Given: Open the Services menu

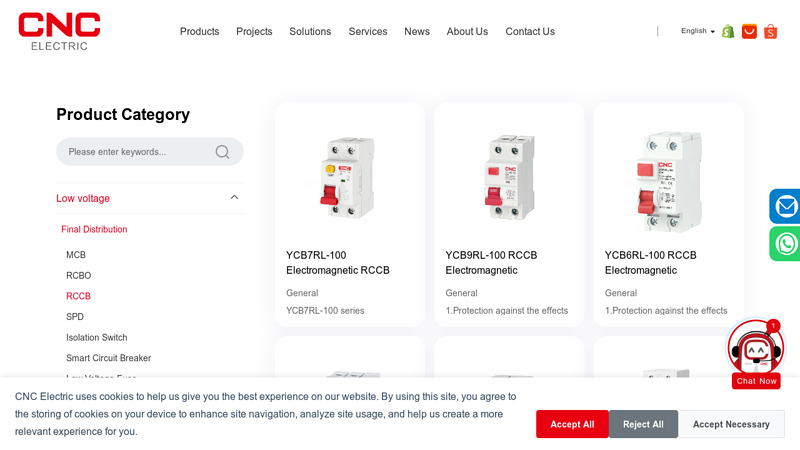Looking at the screenshot, I should [x=368, y=32].
